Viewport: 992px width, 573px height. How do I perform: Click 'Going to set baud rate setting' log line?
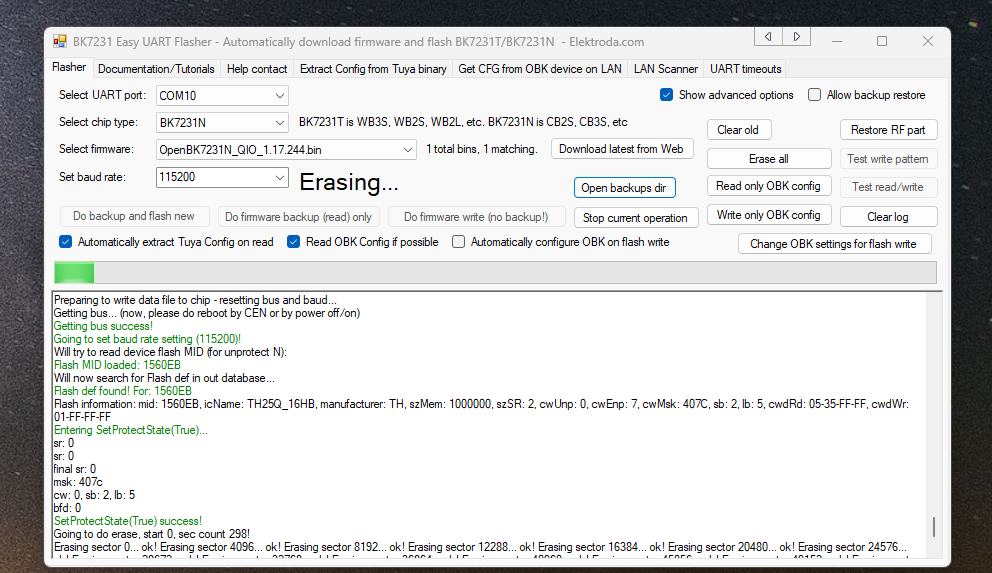tap(147, 339)
